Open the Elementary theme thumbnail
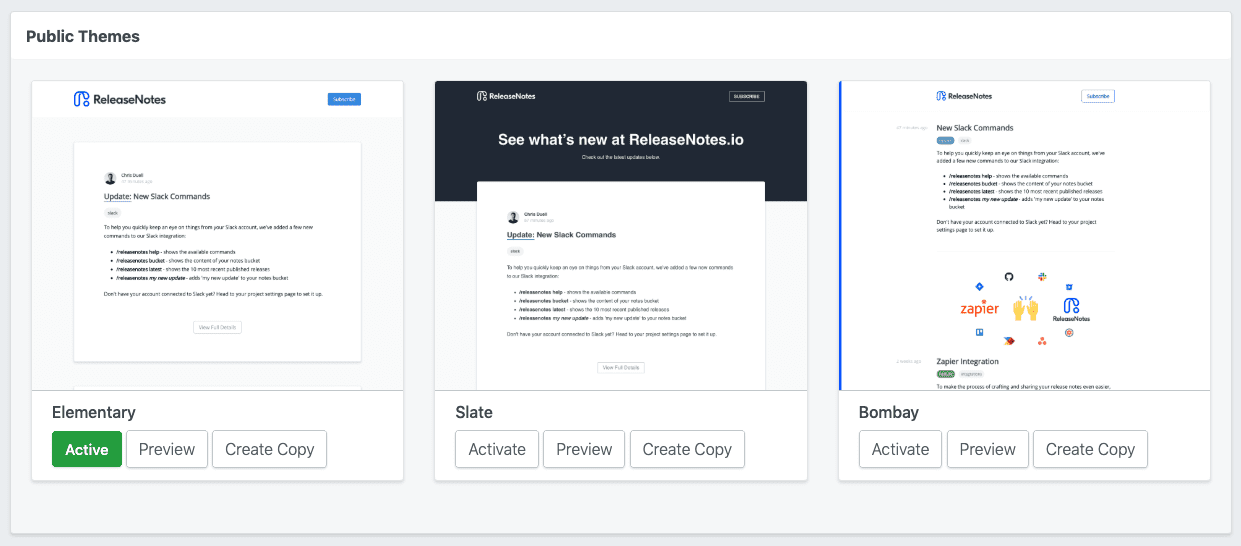 [218, 235]
